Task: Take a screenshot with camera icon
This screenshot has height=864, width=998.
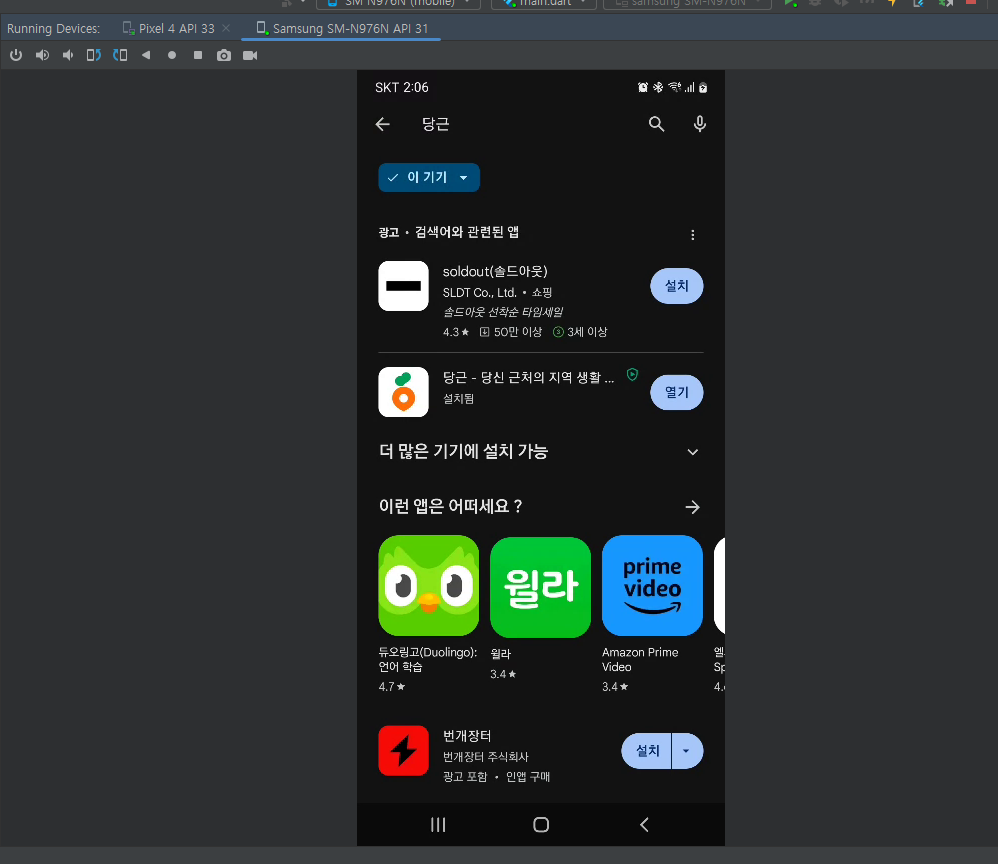Action: [224, 55]
